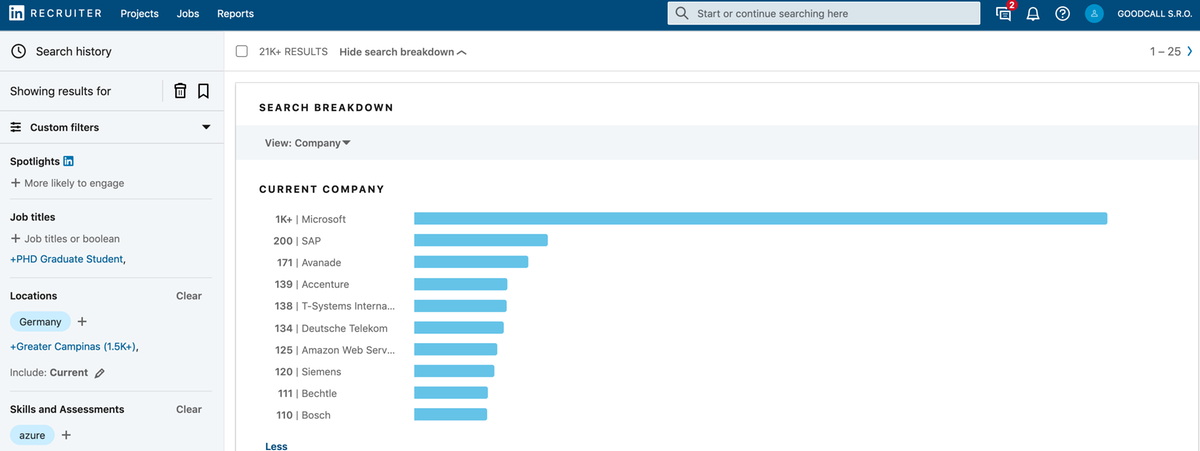This screenshot has height=451, width=1200.
Task: Click the Less link under companies
Action: (276, 446)
